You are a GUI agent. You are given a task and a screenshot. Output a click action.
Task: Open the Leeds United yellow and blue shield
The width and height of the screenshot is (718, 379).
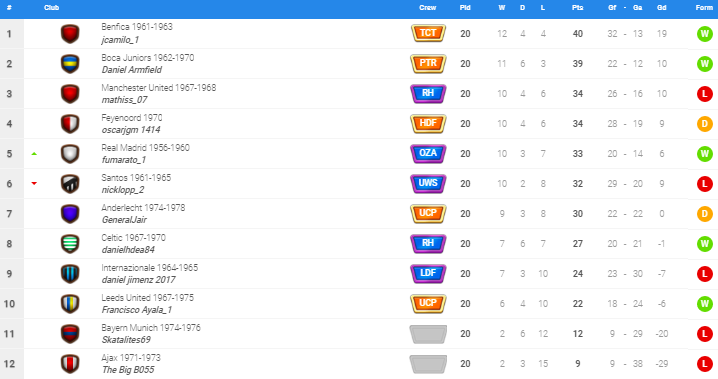coord(70,304)
